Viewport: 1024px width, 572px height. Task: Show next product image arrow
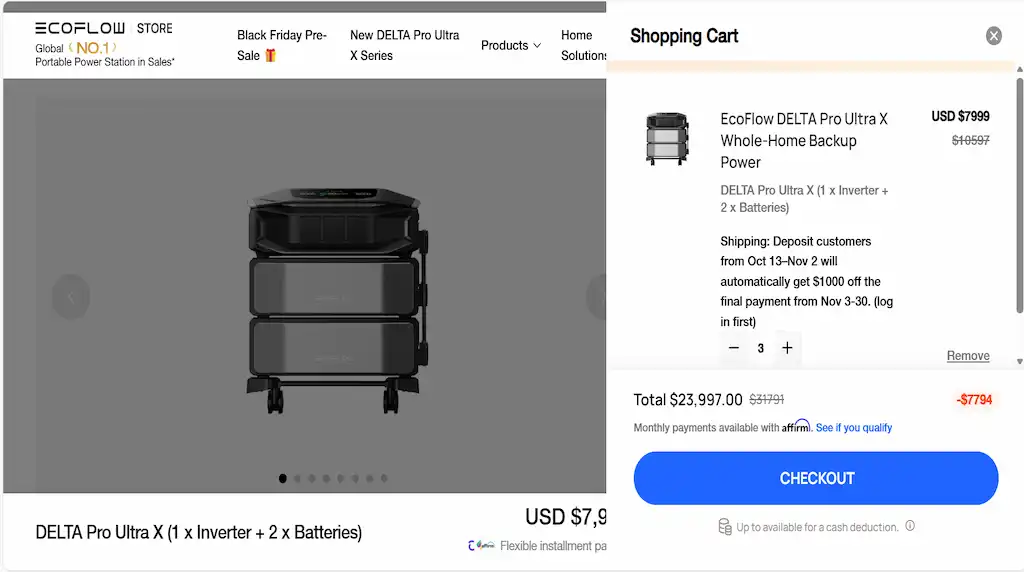point(597,297)
